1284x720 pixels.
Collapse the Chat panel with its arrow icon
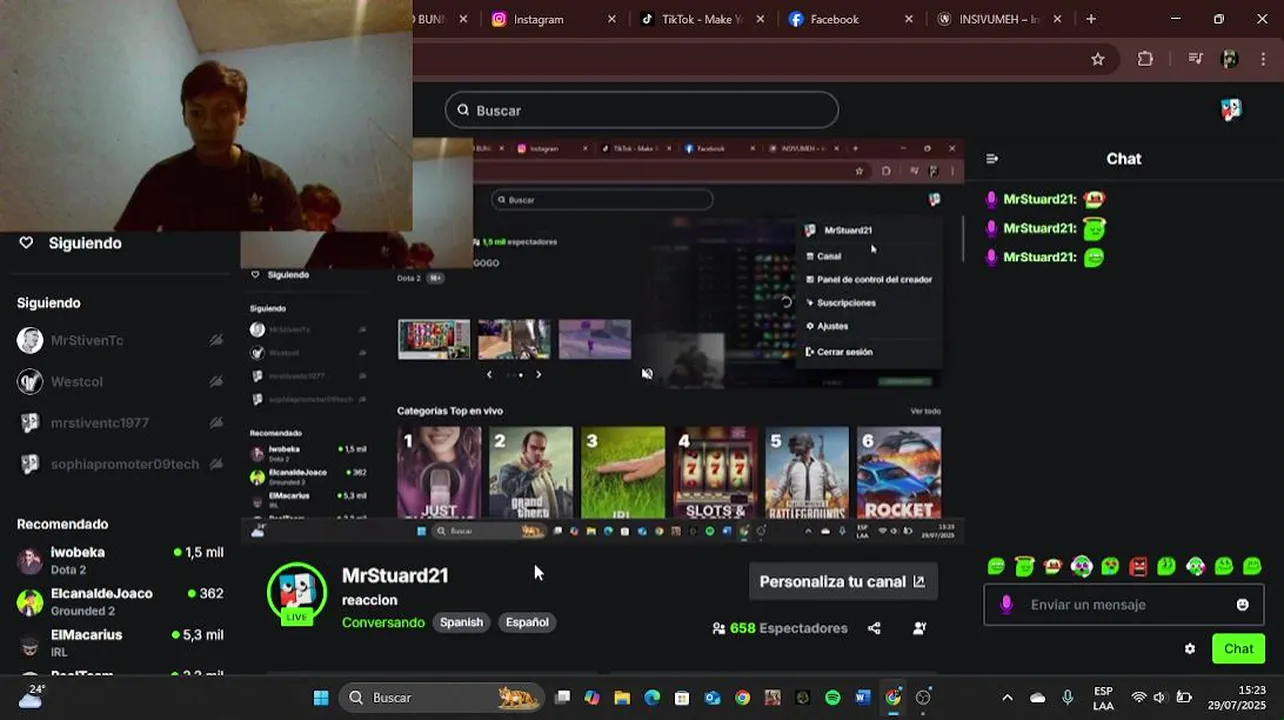coord(992,159)
